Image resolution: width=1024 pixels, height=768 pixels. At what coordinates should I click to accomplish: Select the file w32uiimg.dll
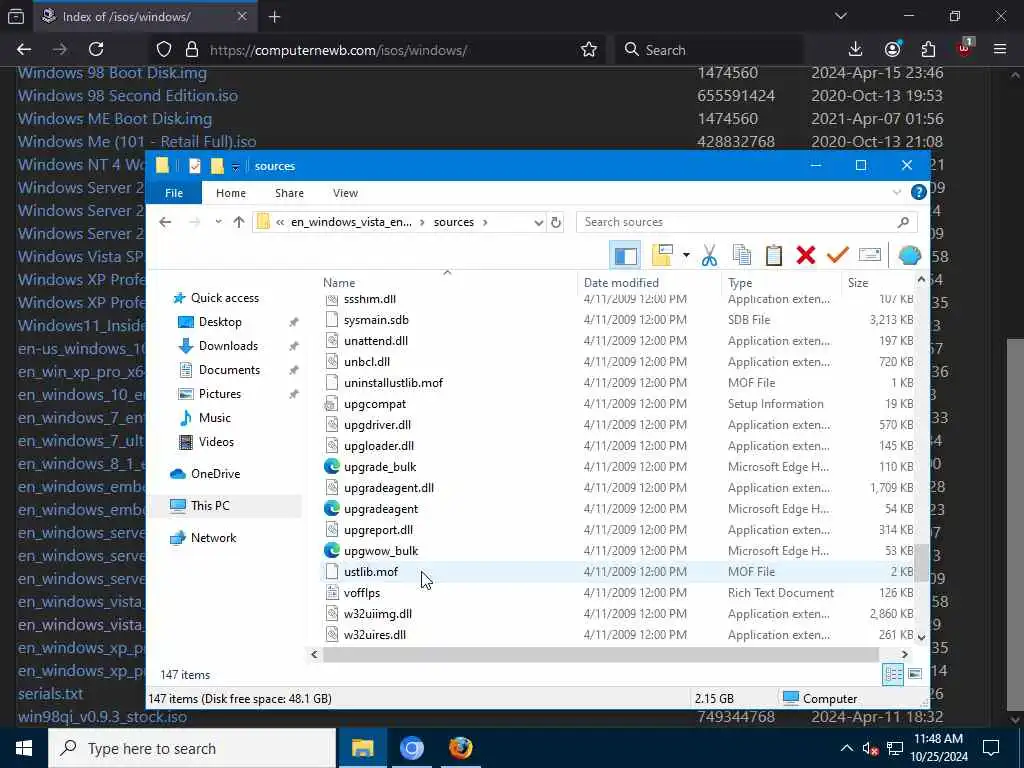[x=377, y=614]
